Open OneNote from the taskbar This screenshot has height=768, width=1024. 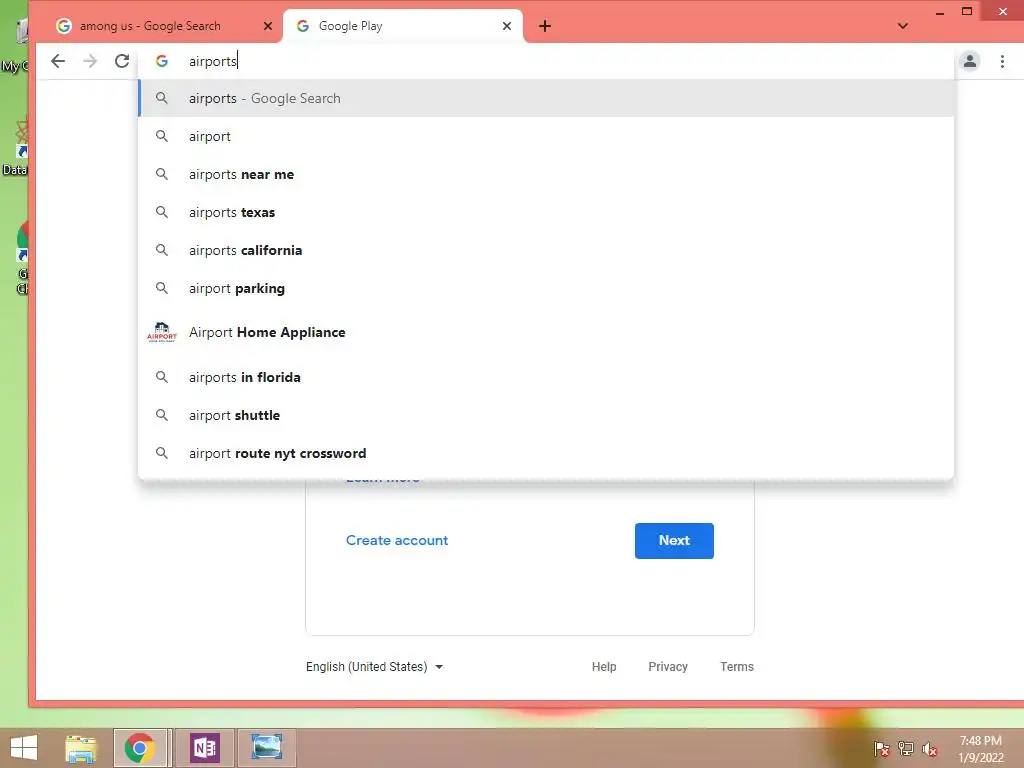204,748
